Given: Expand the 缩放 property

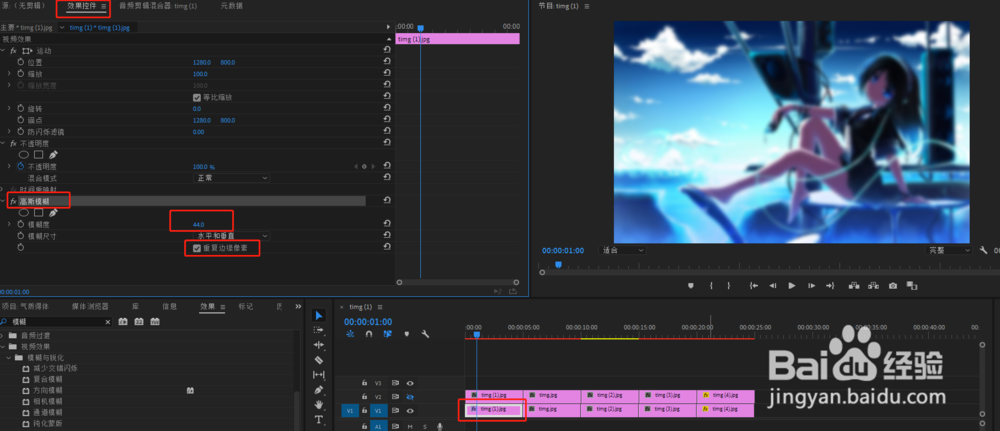Looking at the screenshot, I should tap(9, 73).
